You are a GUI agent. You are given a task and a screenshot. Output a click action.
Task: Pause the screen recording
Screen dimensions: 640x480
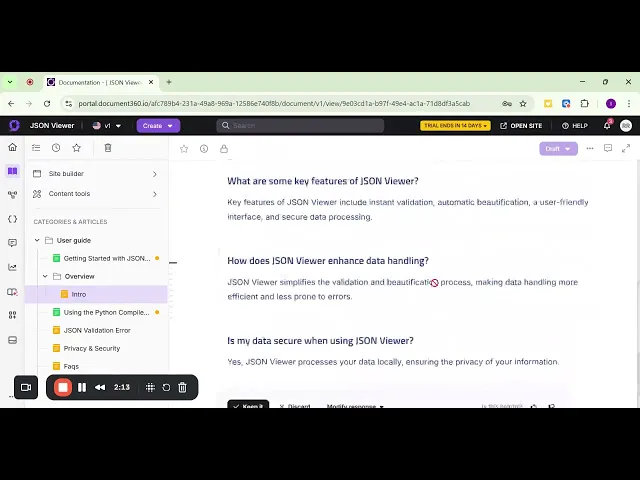click(x=82, y=387)
